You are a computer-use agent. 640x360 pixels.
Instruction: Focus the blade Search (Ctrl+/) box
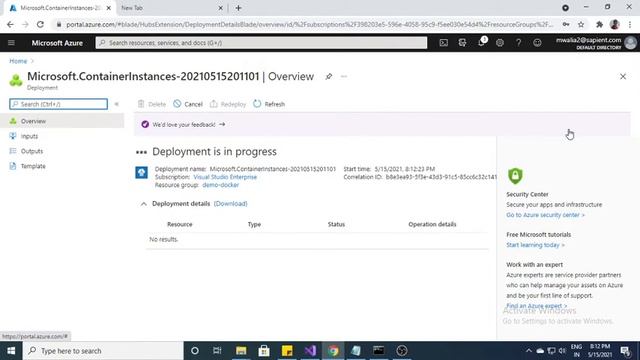click(x=58, y=104)
